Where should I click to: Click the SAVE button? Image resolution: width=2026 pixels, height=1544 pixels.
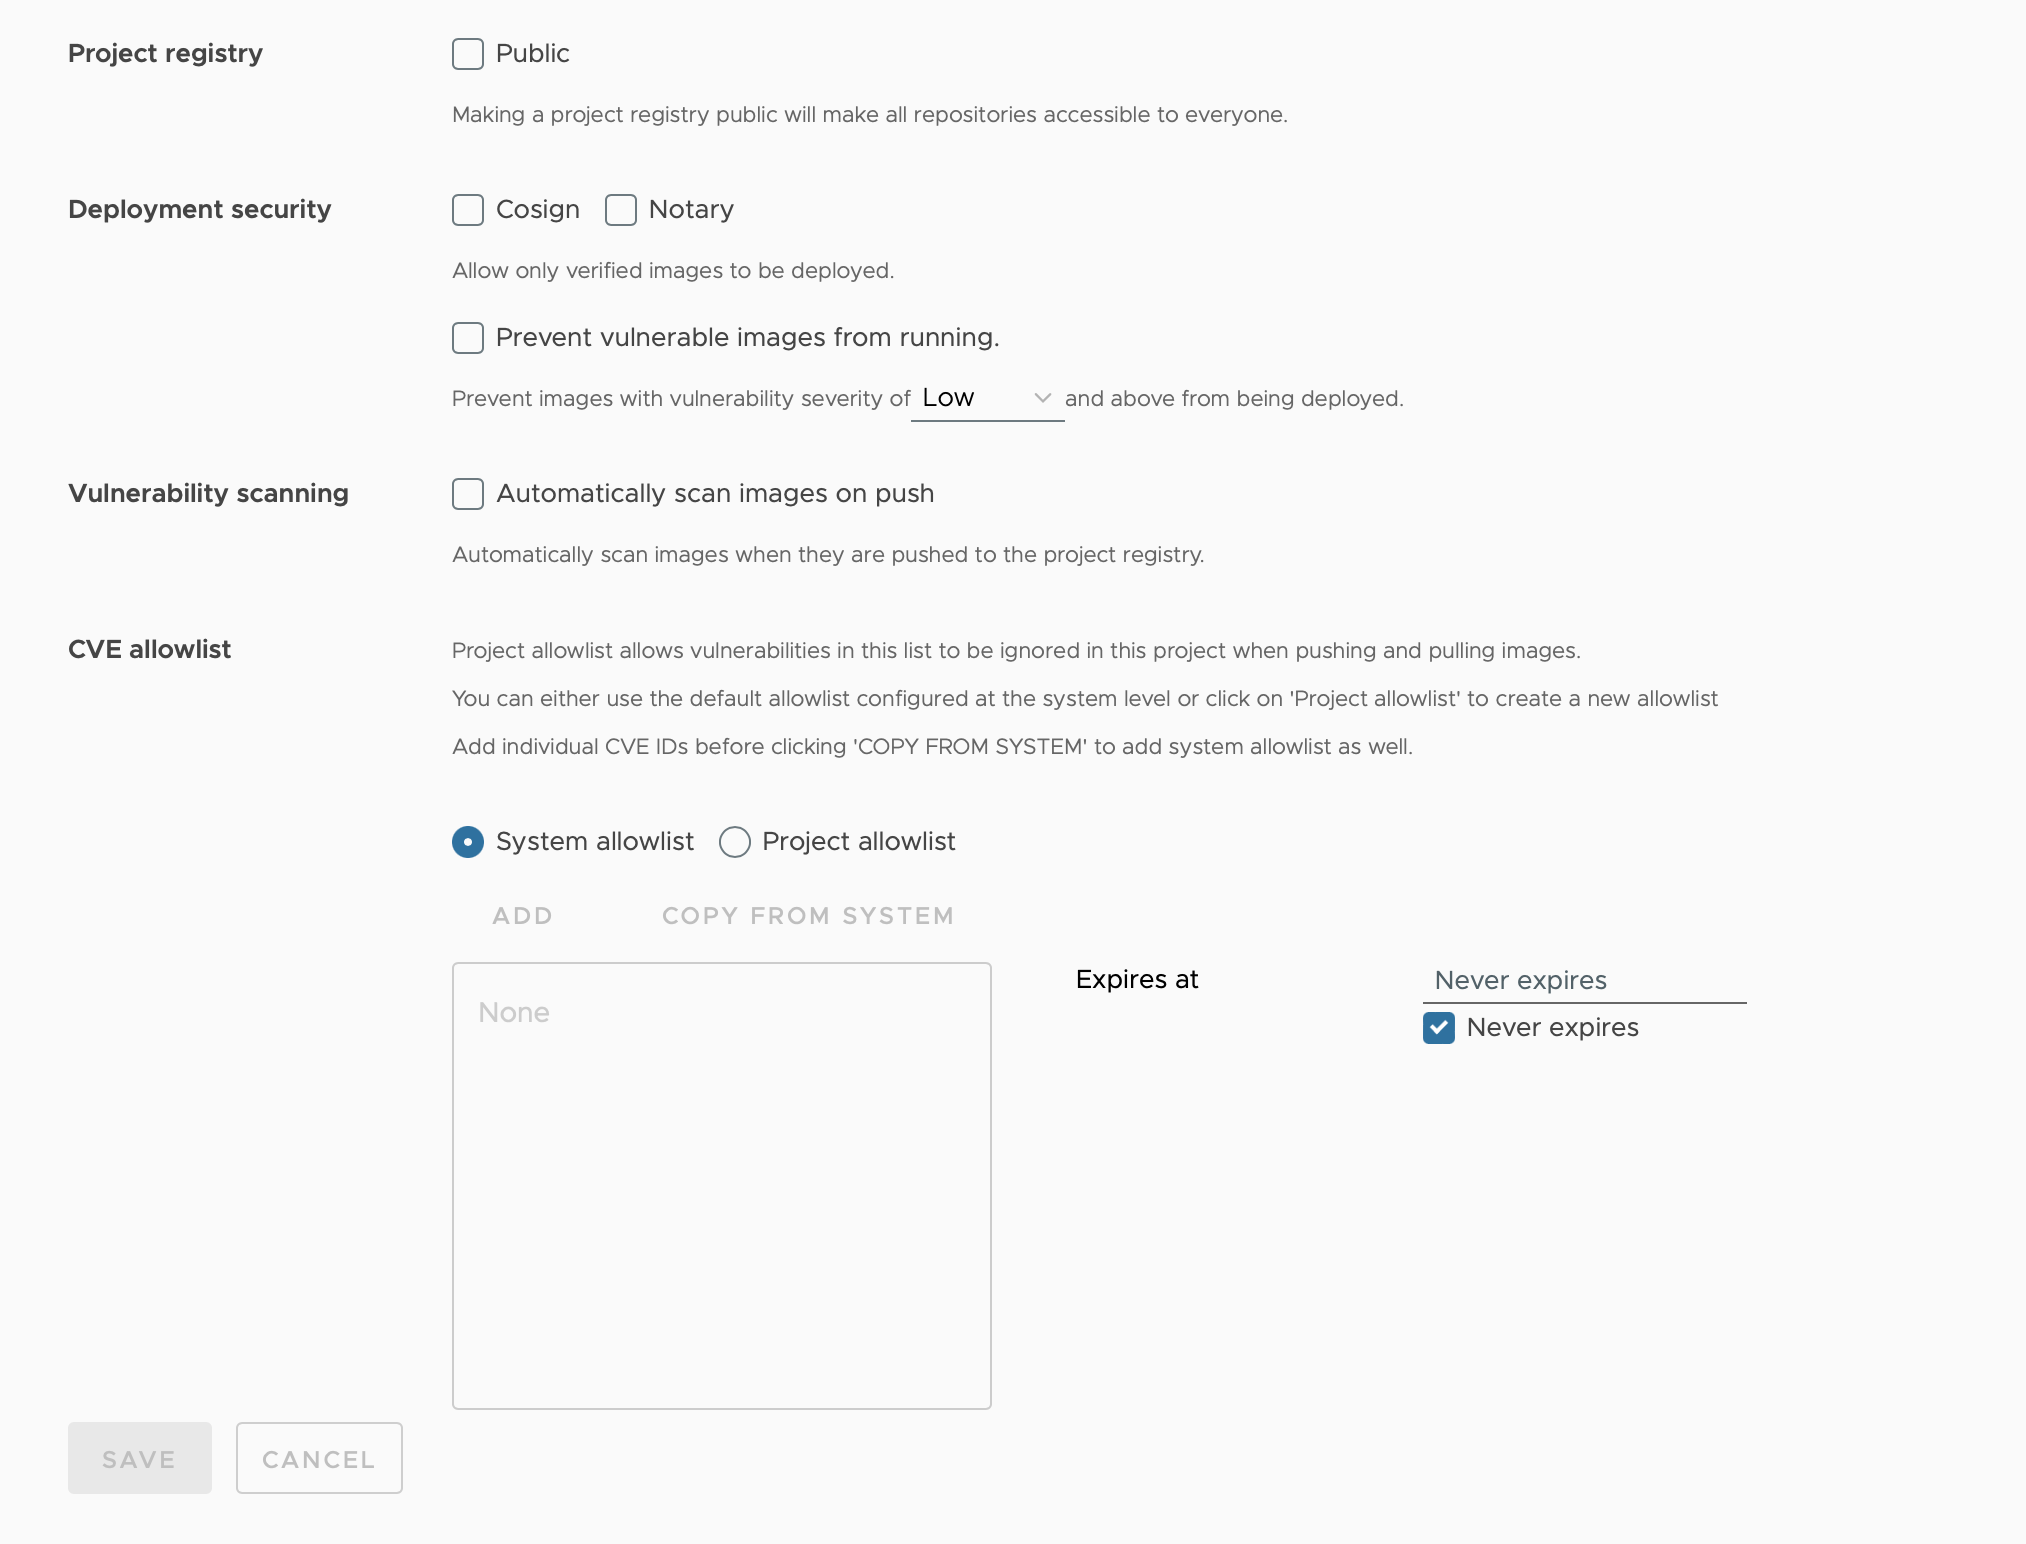click(x=140, y=1458)
